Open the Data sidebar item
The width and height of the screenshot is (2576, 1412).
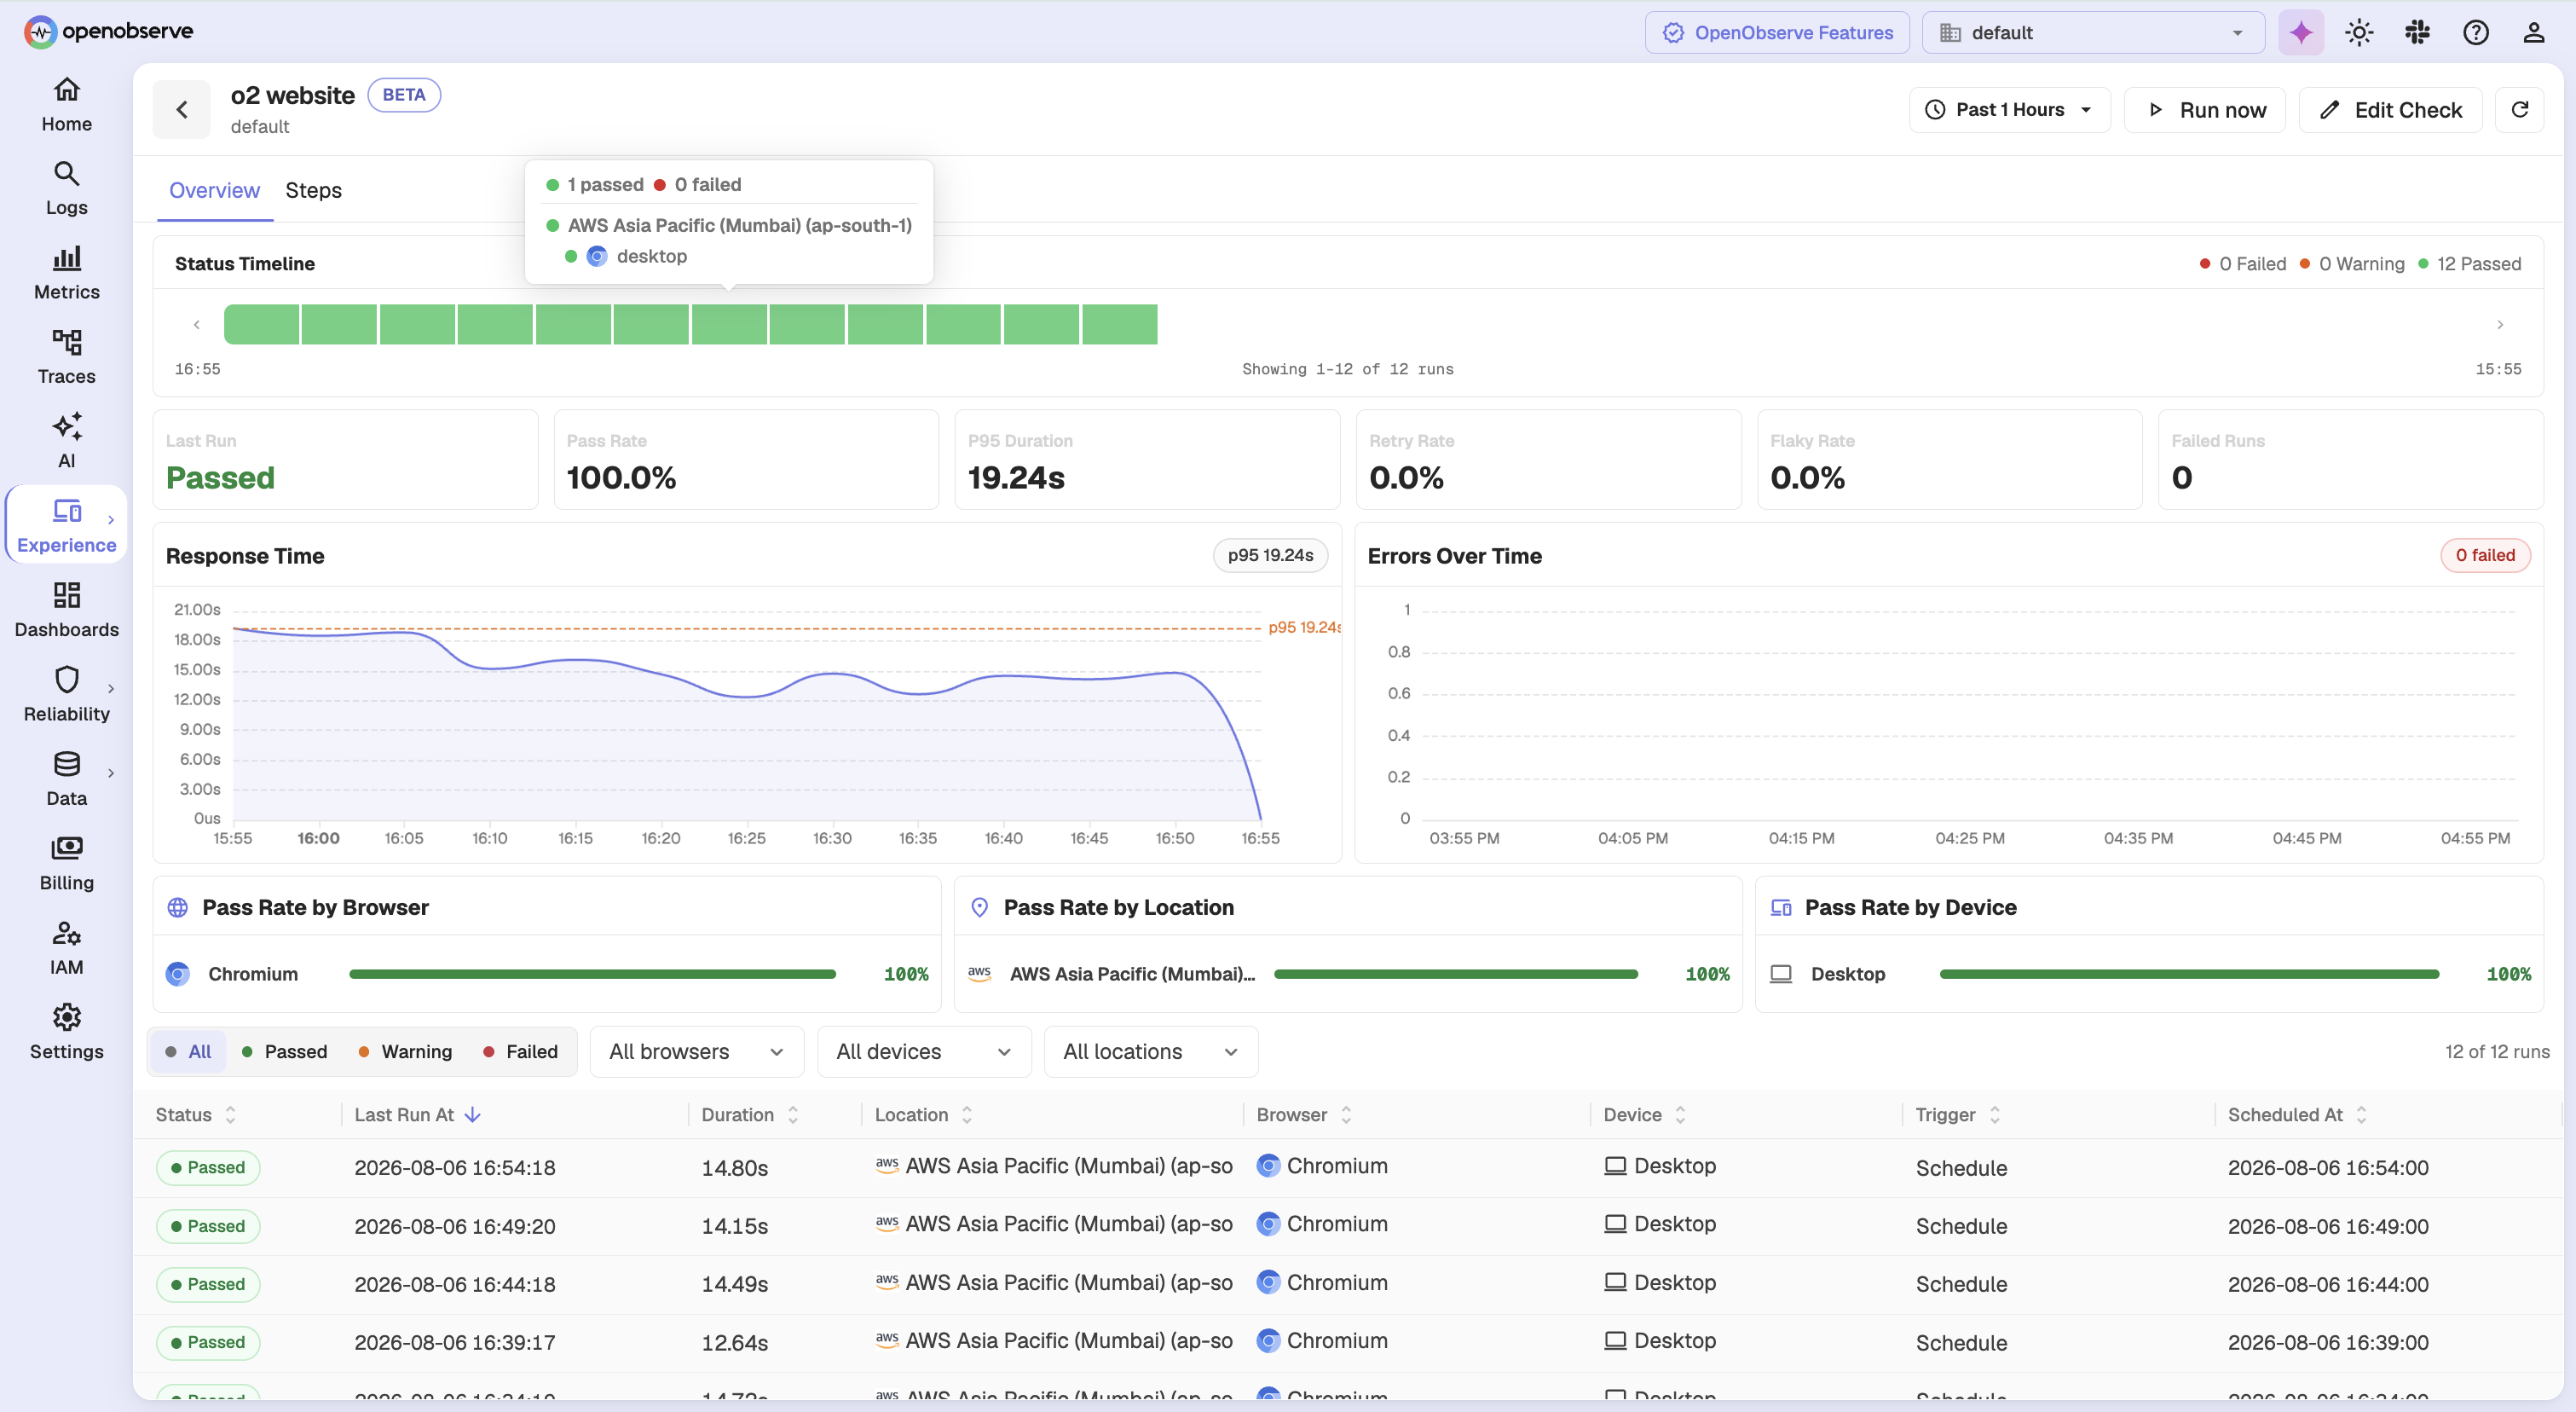pyautogui.click(x=66, y=779)
